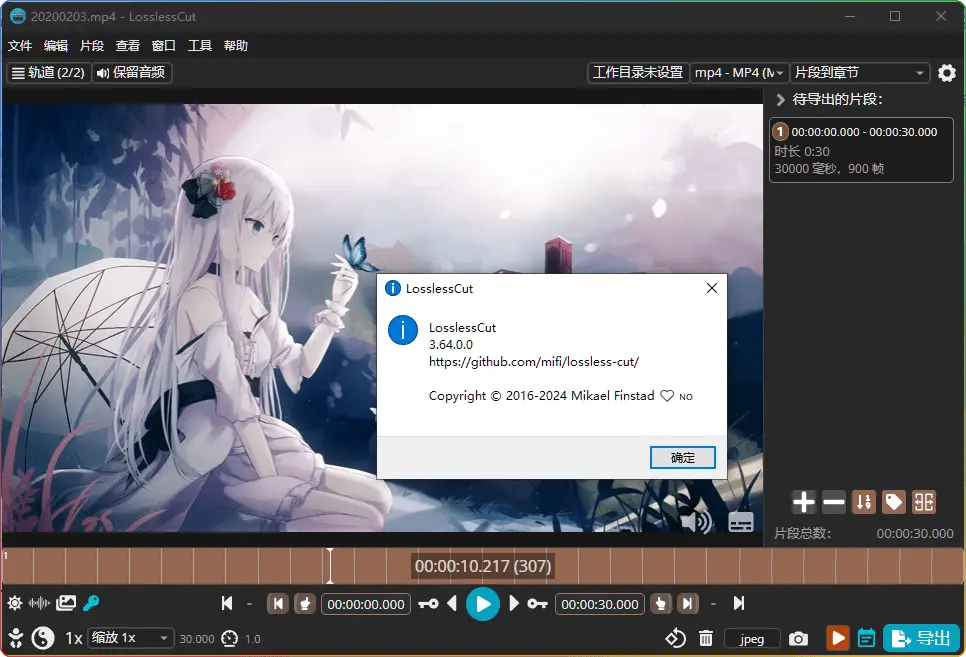The image size is (966, 657).
Task: Open the 轨道 (2/2) tracks panel
Action: tap(49, 73)
